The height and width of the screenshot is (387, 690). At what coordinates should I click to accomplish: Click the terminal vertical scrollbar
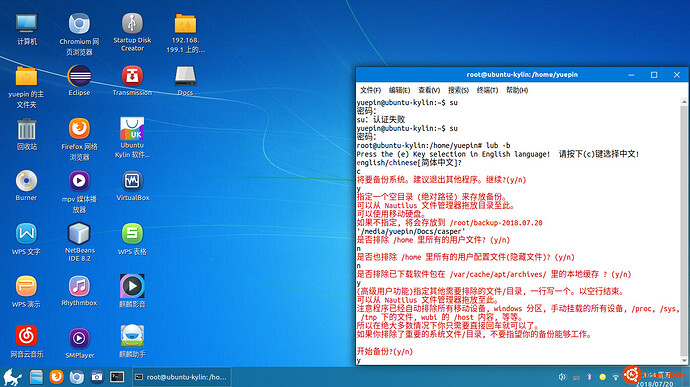coord(684,231)
